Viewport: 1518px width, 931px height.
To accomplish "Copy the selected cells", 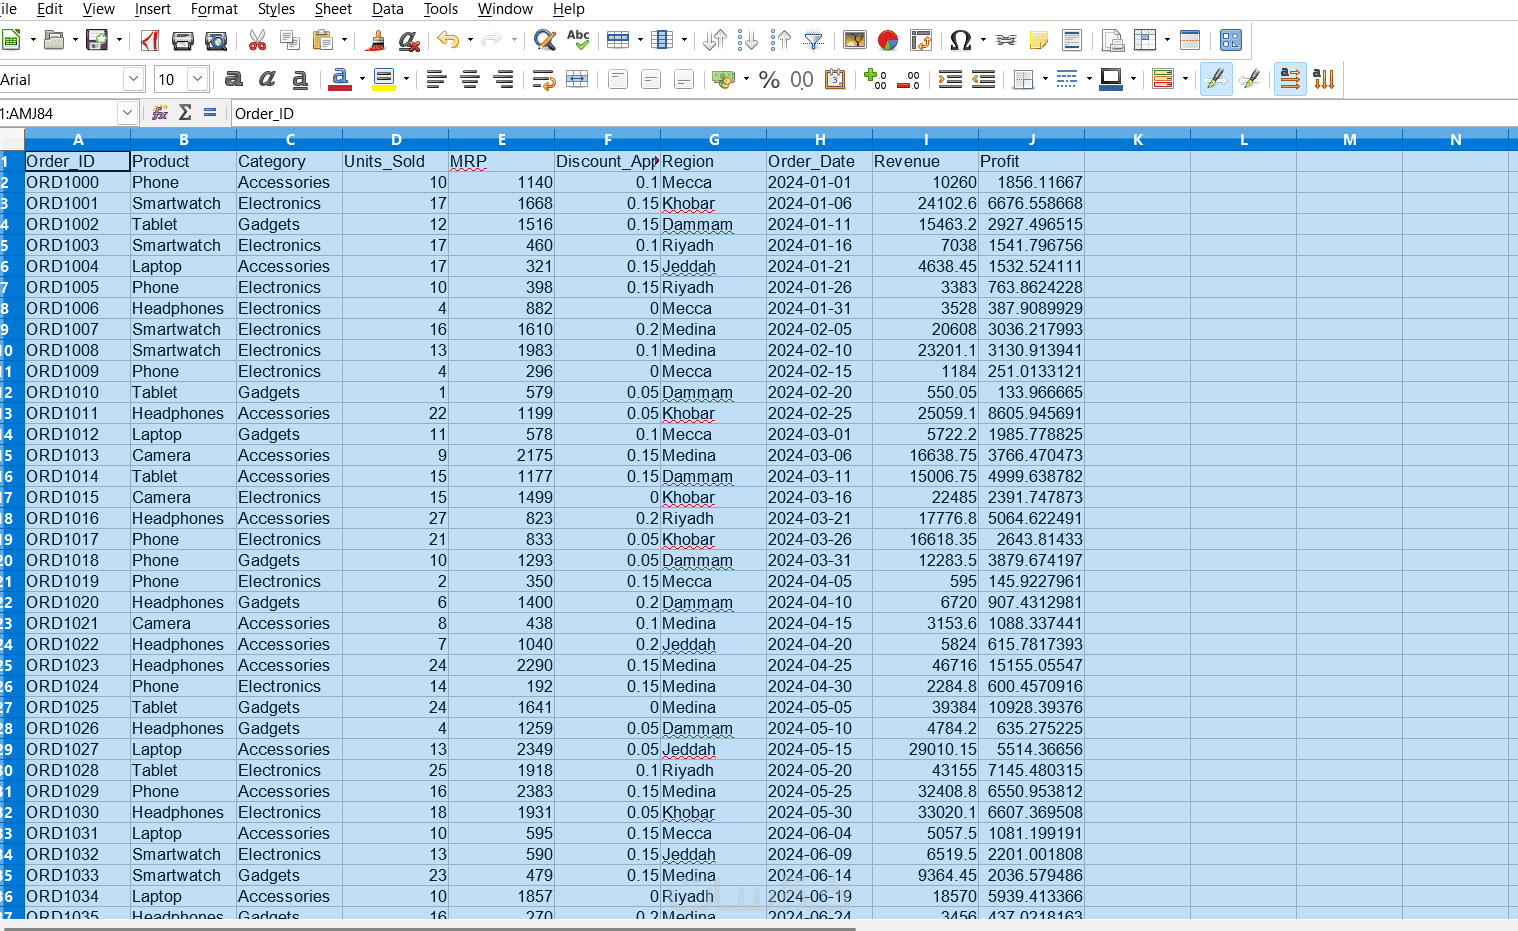I will click(x=290, y=40).
